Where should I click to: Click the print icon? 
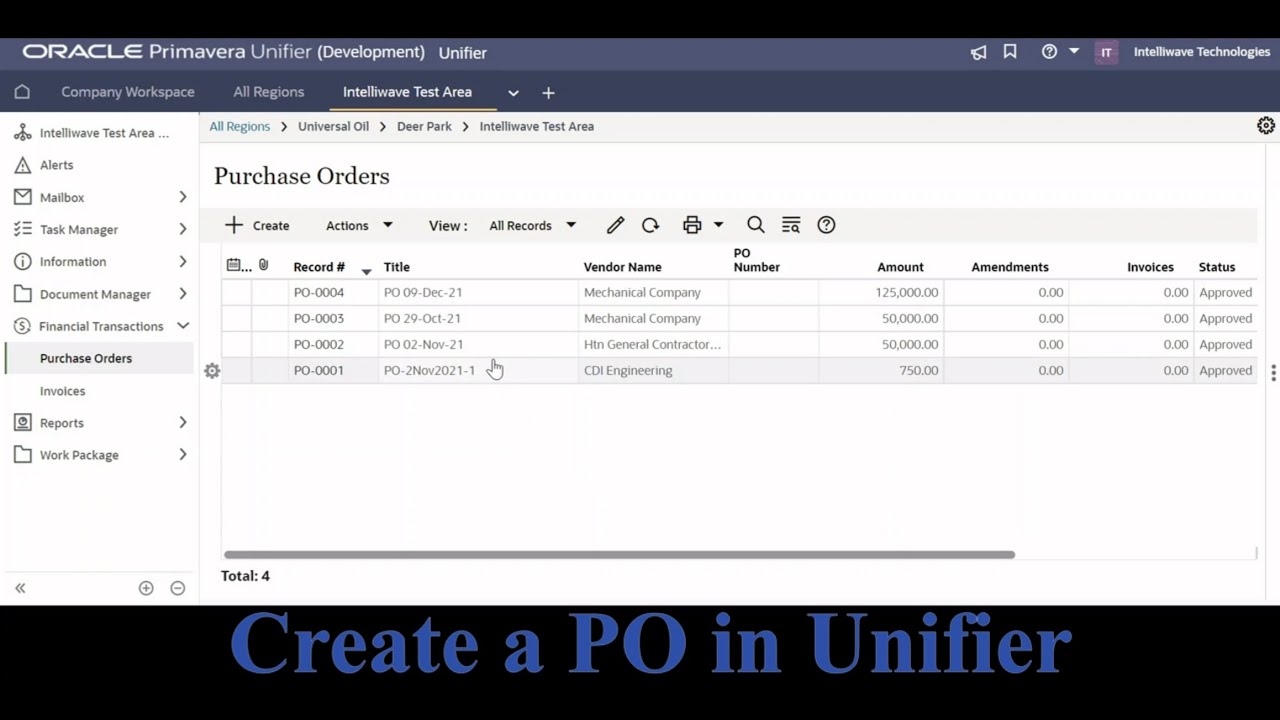tap(692, 225)
